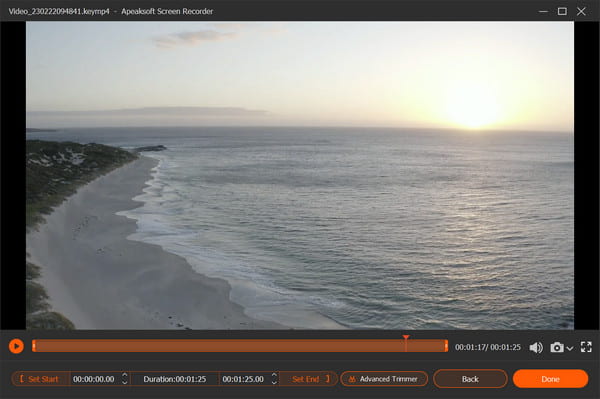Decrease start time with down stepper arrow

124,382
